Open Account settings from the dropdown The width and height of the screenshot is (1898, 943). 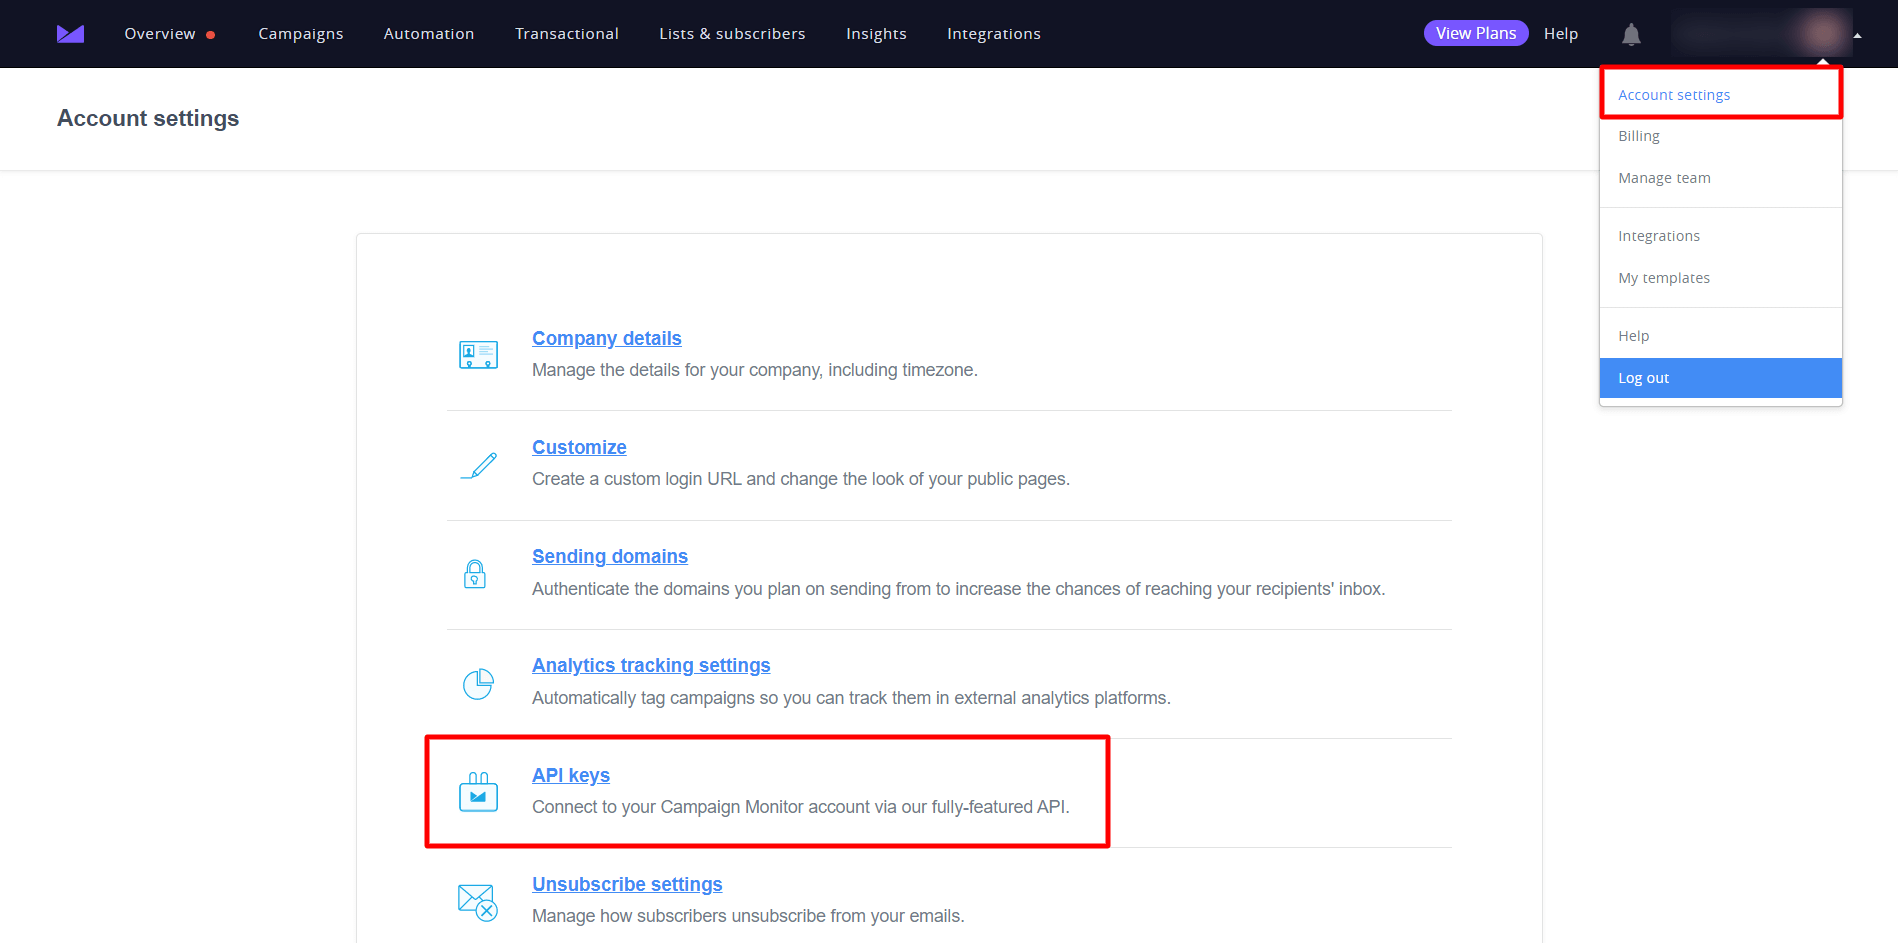click(1674, 94)
